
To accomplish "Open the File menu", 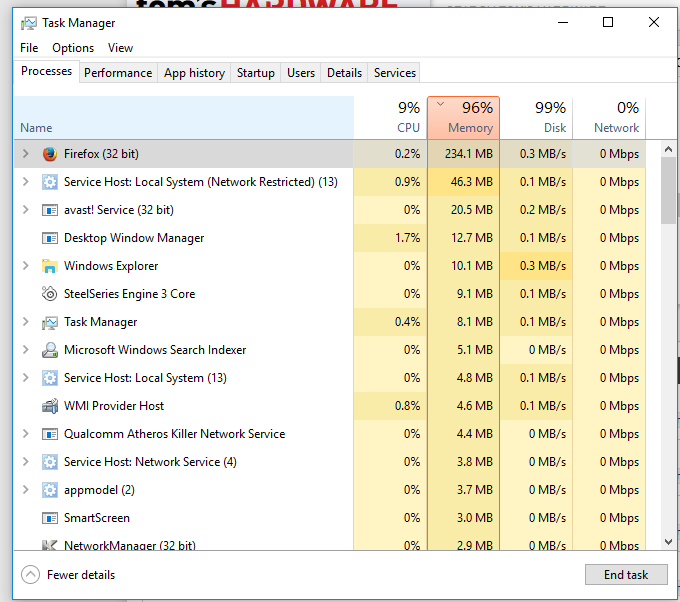I will (29, 48).
